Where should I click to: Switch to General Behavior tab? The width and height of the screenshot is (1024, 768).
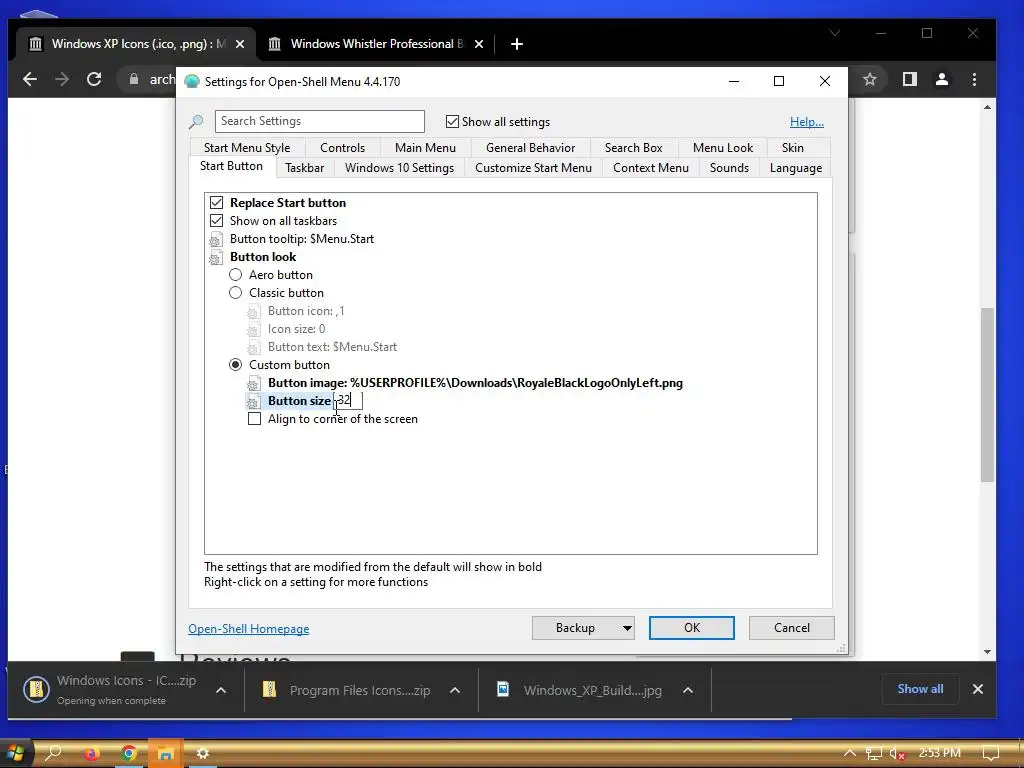530,148
